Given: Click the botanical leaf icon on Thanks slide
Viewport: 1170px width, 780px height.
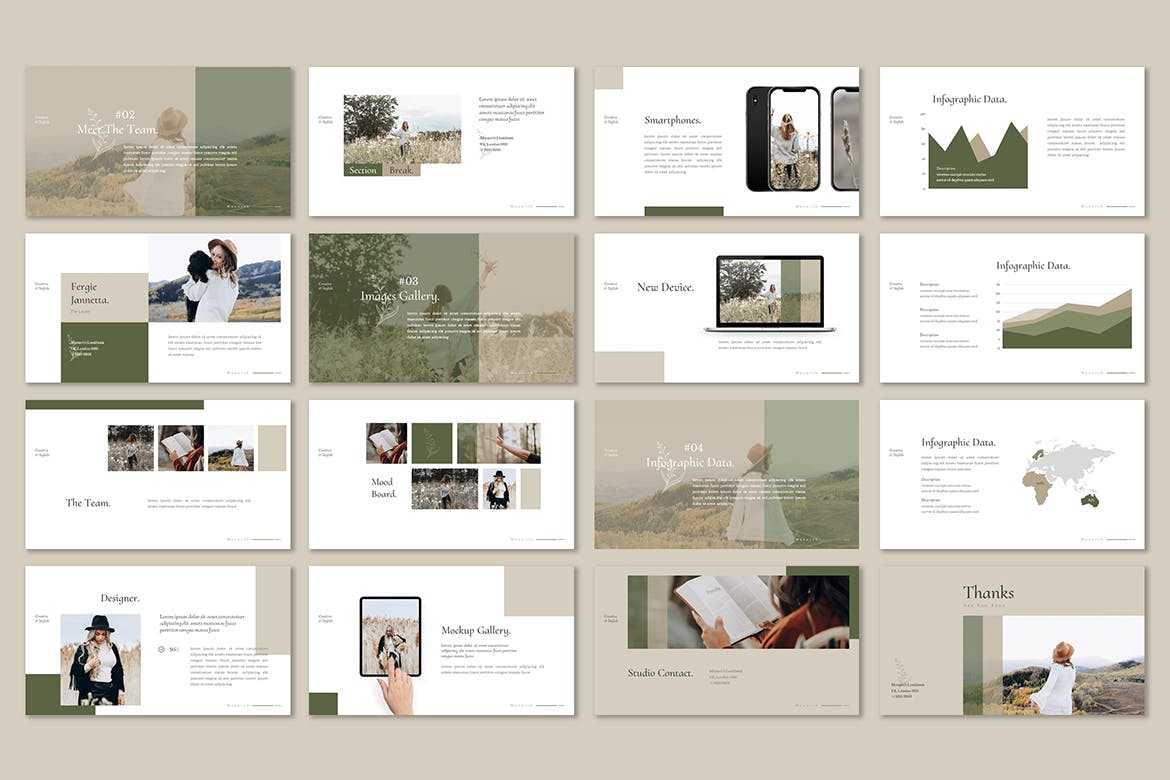Looking at the screenshot, I should pos(900,670).
